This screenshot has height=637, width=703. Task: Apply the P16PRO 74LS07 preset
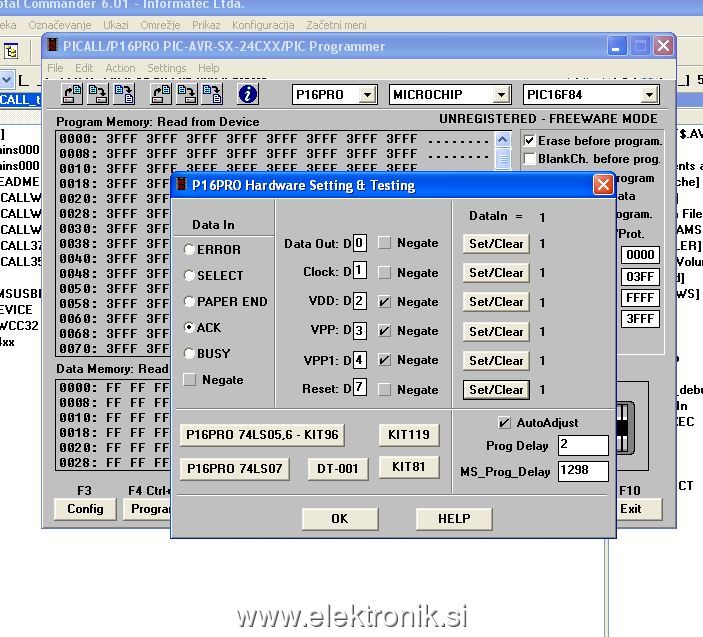tap(234, 468)
